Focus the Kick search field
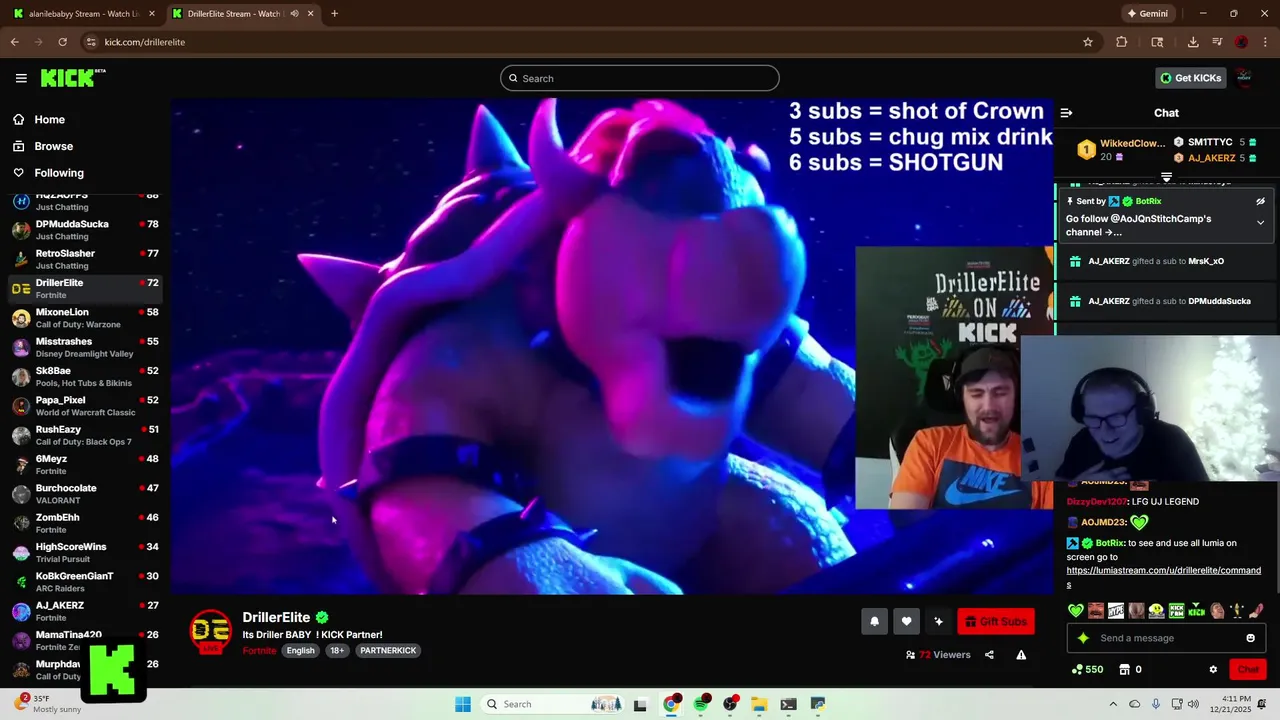 tap(640, 78)
